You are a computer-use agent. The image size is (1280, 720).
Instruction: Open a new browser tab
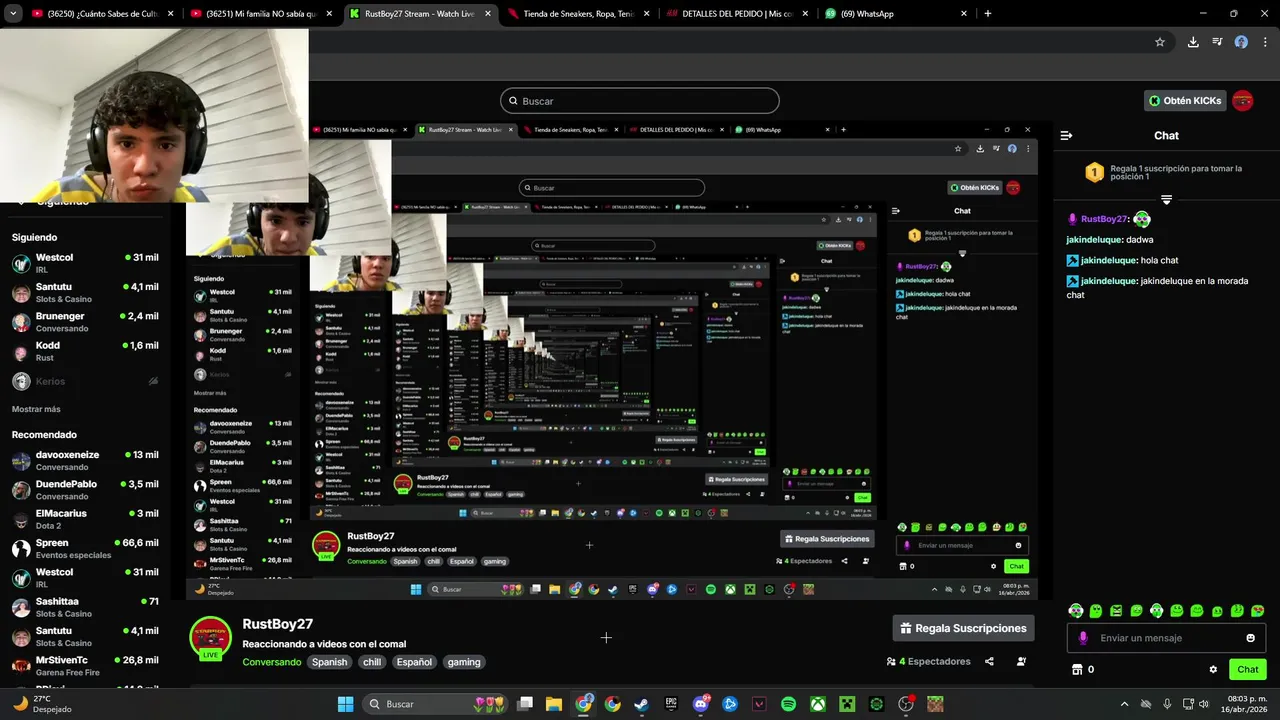click(988, 14)
